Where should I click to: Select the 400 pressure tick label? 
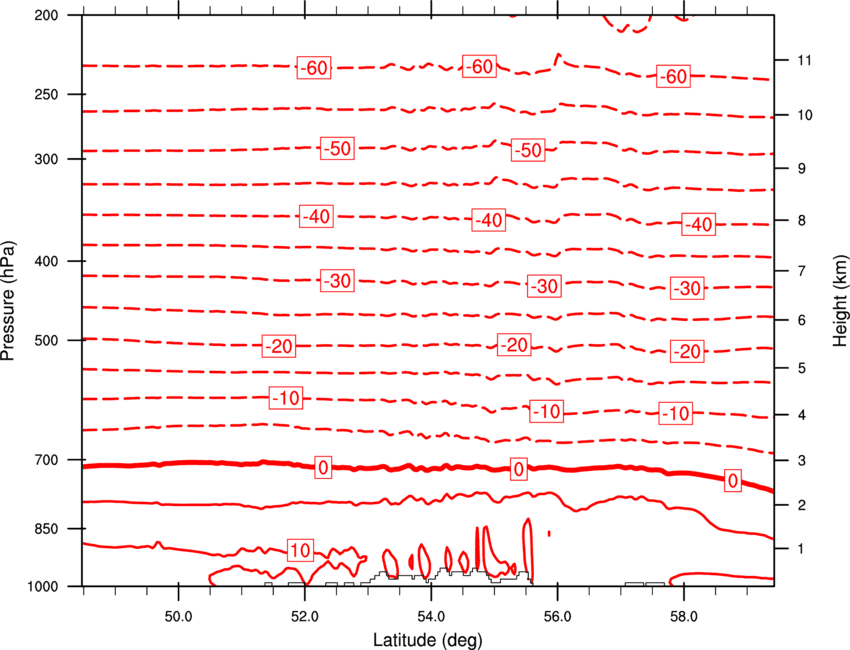pyautogui.click(x=46, y=261)
